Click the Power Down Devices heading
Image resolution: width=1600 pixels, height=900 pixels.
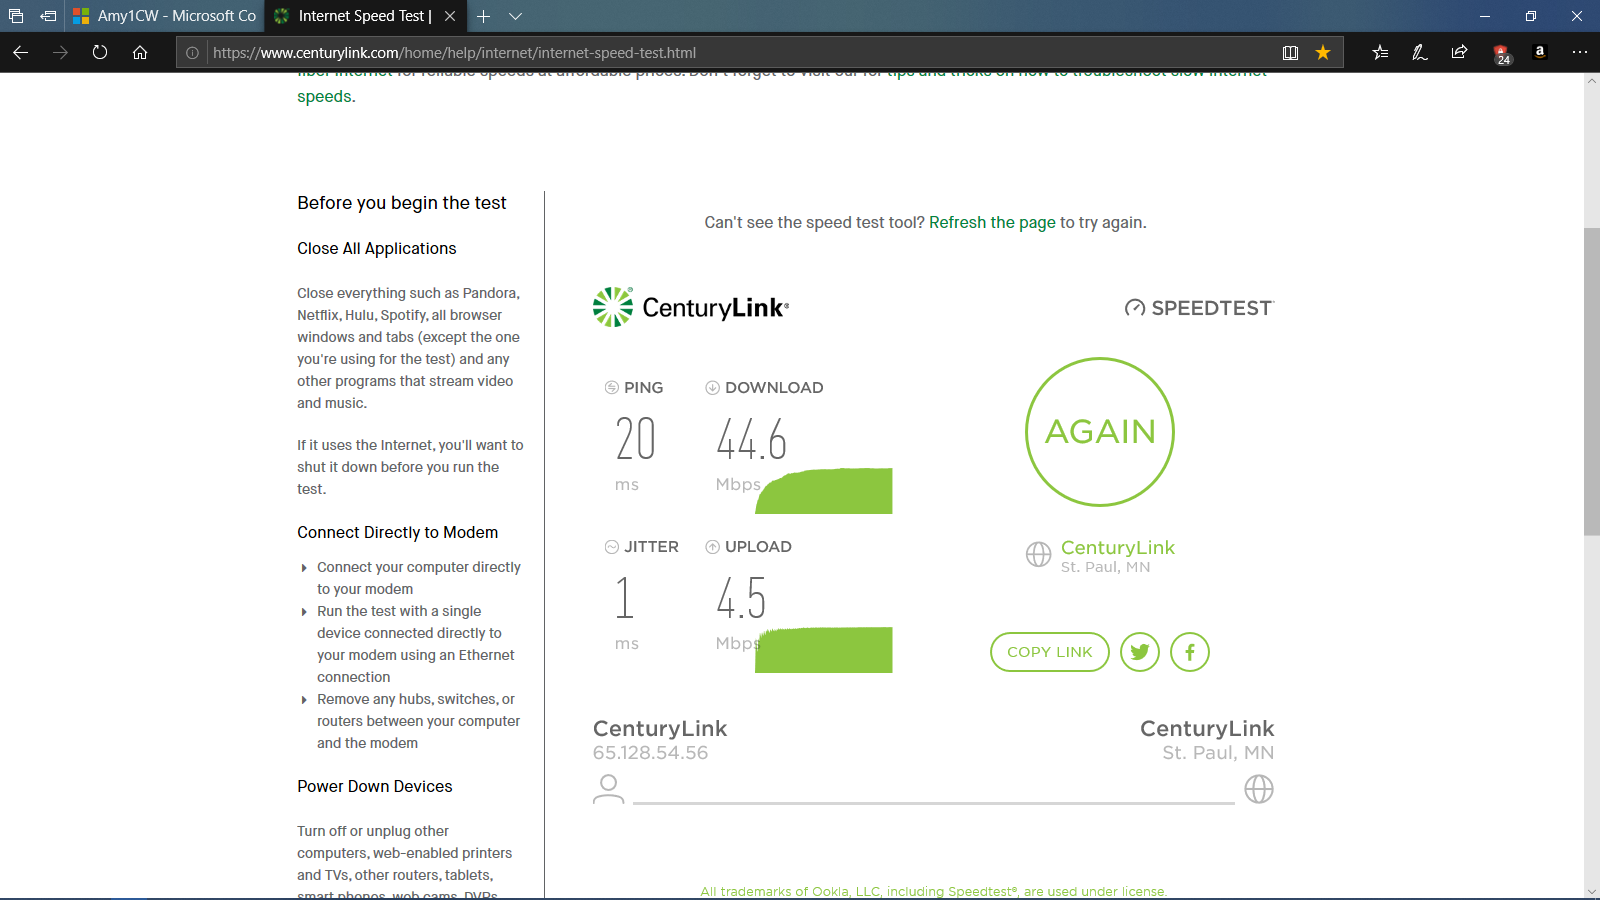click(375, 786)
